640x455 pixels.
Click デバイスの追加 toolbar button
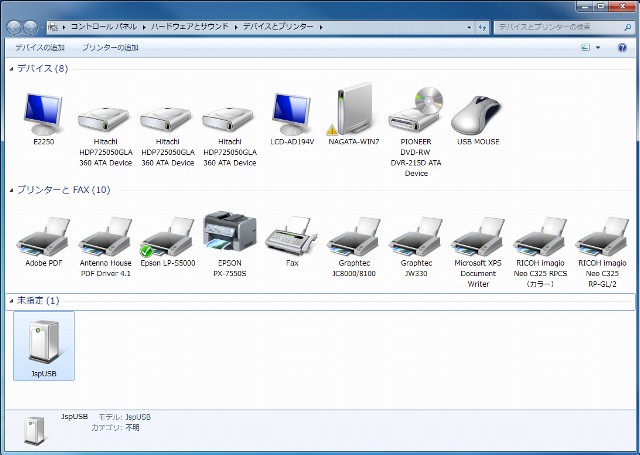point(40,48)
